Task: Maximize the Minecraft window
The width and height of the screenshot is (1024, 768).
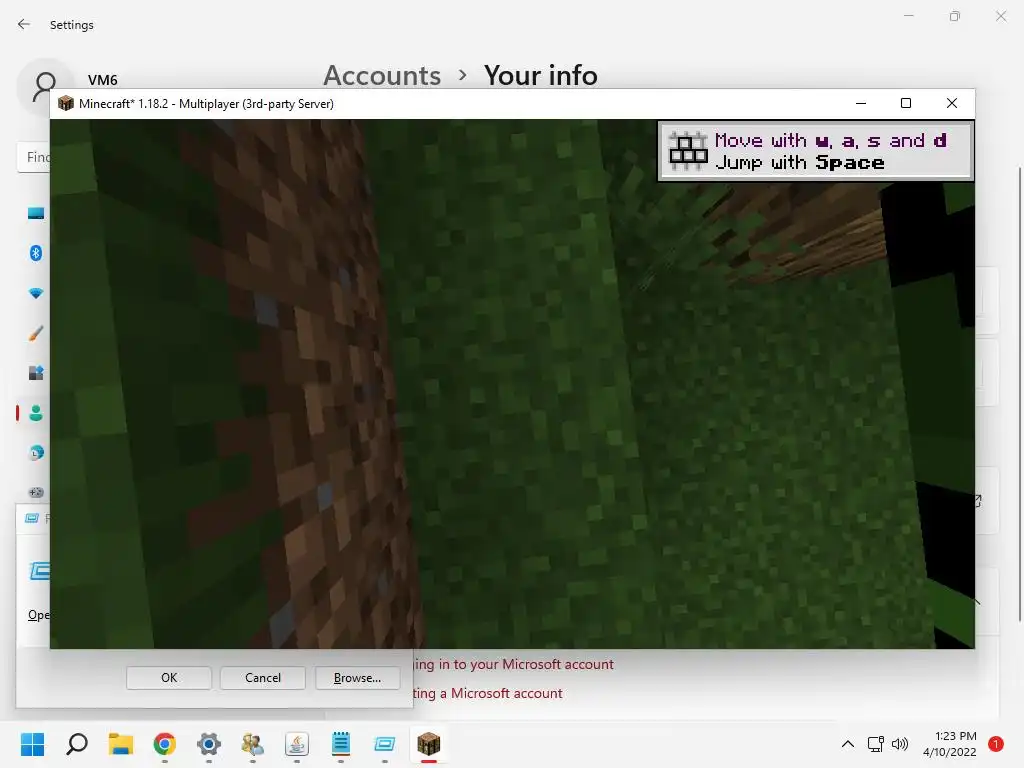Action: [x=906, y=103]
